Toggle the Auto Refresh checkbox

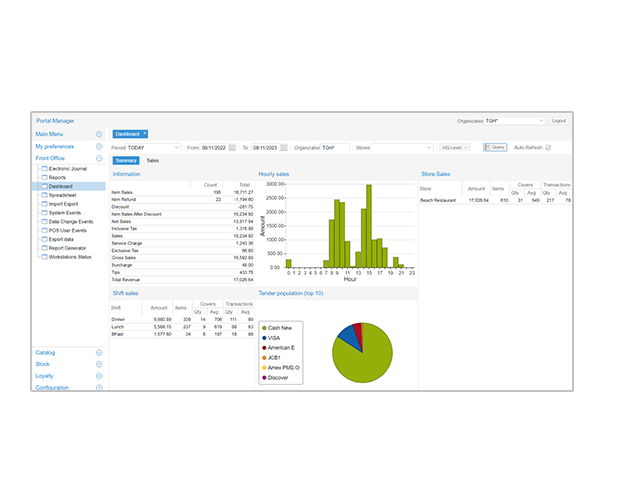[548, 148]
